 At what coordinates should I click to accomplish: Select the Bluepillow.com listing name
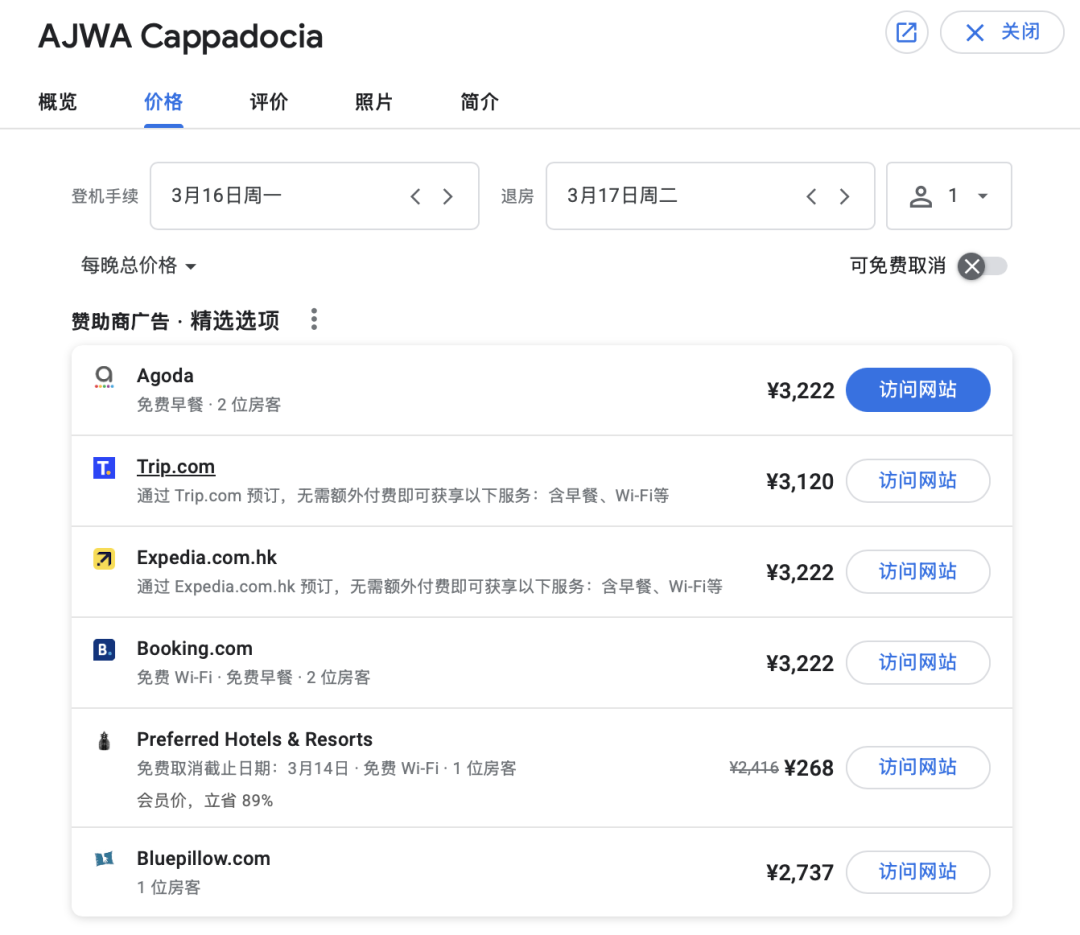[x=203, y=859]
